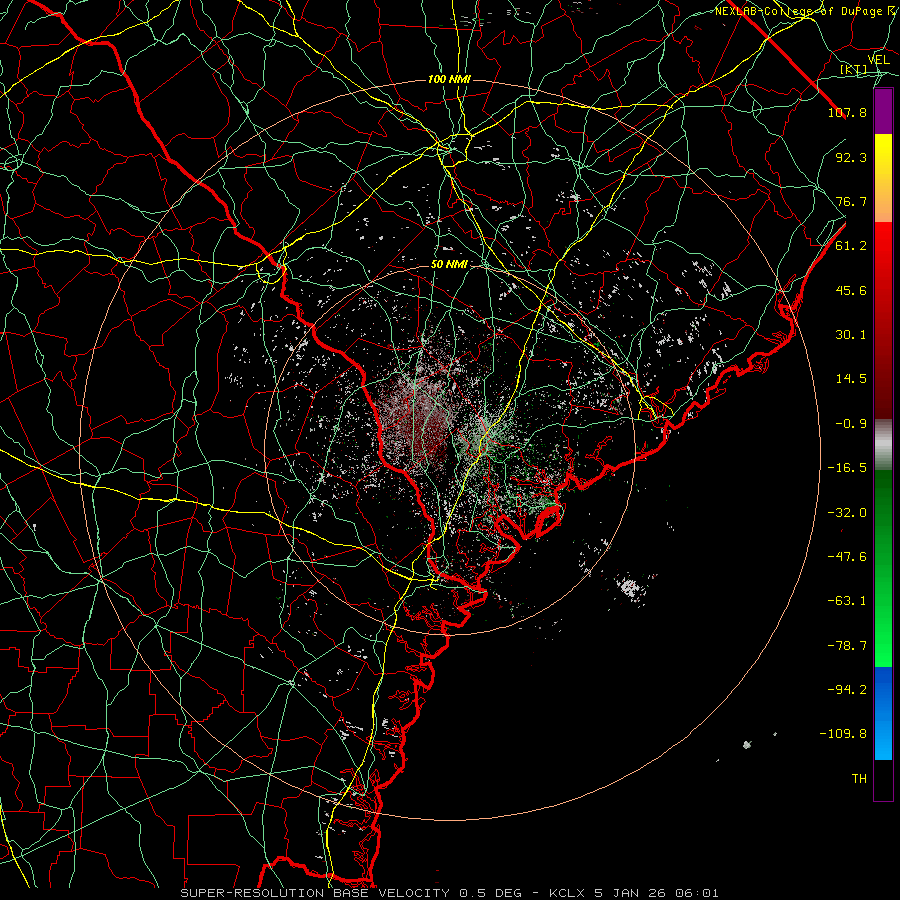900x900 pixels.
Task: Pick the gray near-zero segment of the color bar
Action: point(883,445)
